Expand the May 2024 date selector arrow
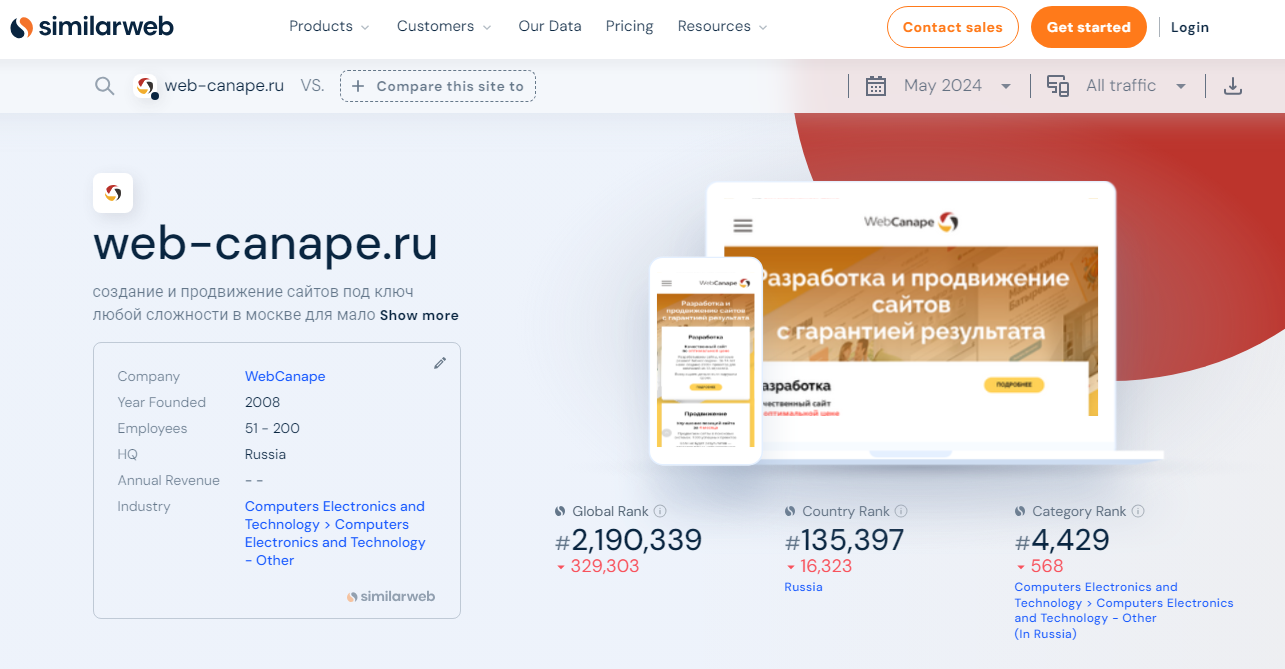The height and width of the screenshot is (669, 1285). [x=1006, y=86]
